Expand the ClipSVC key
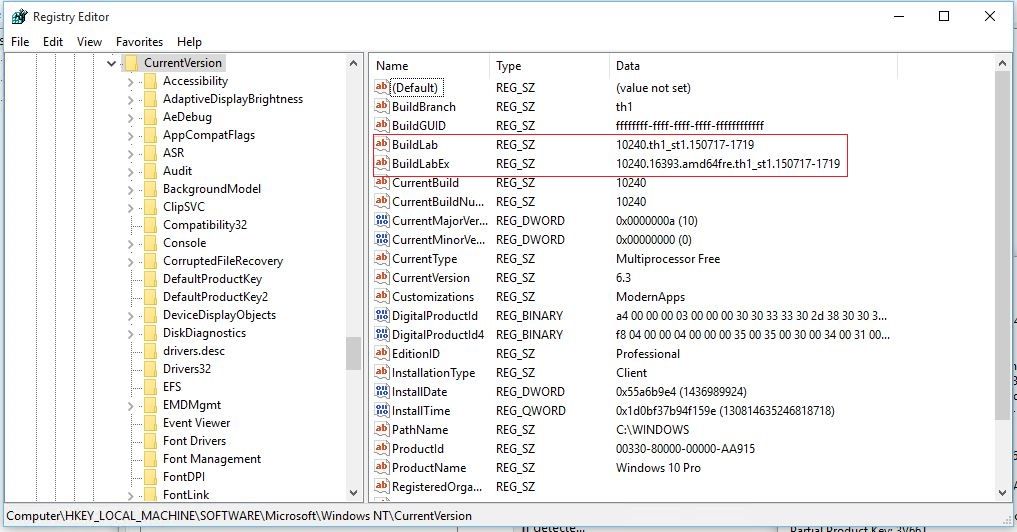 coord(130,208)
